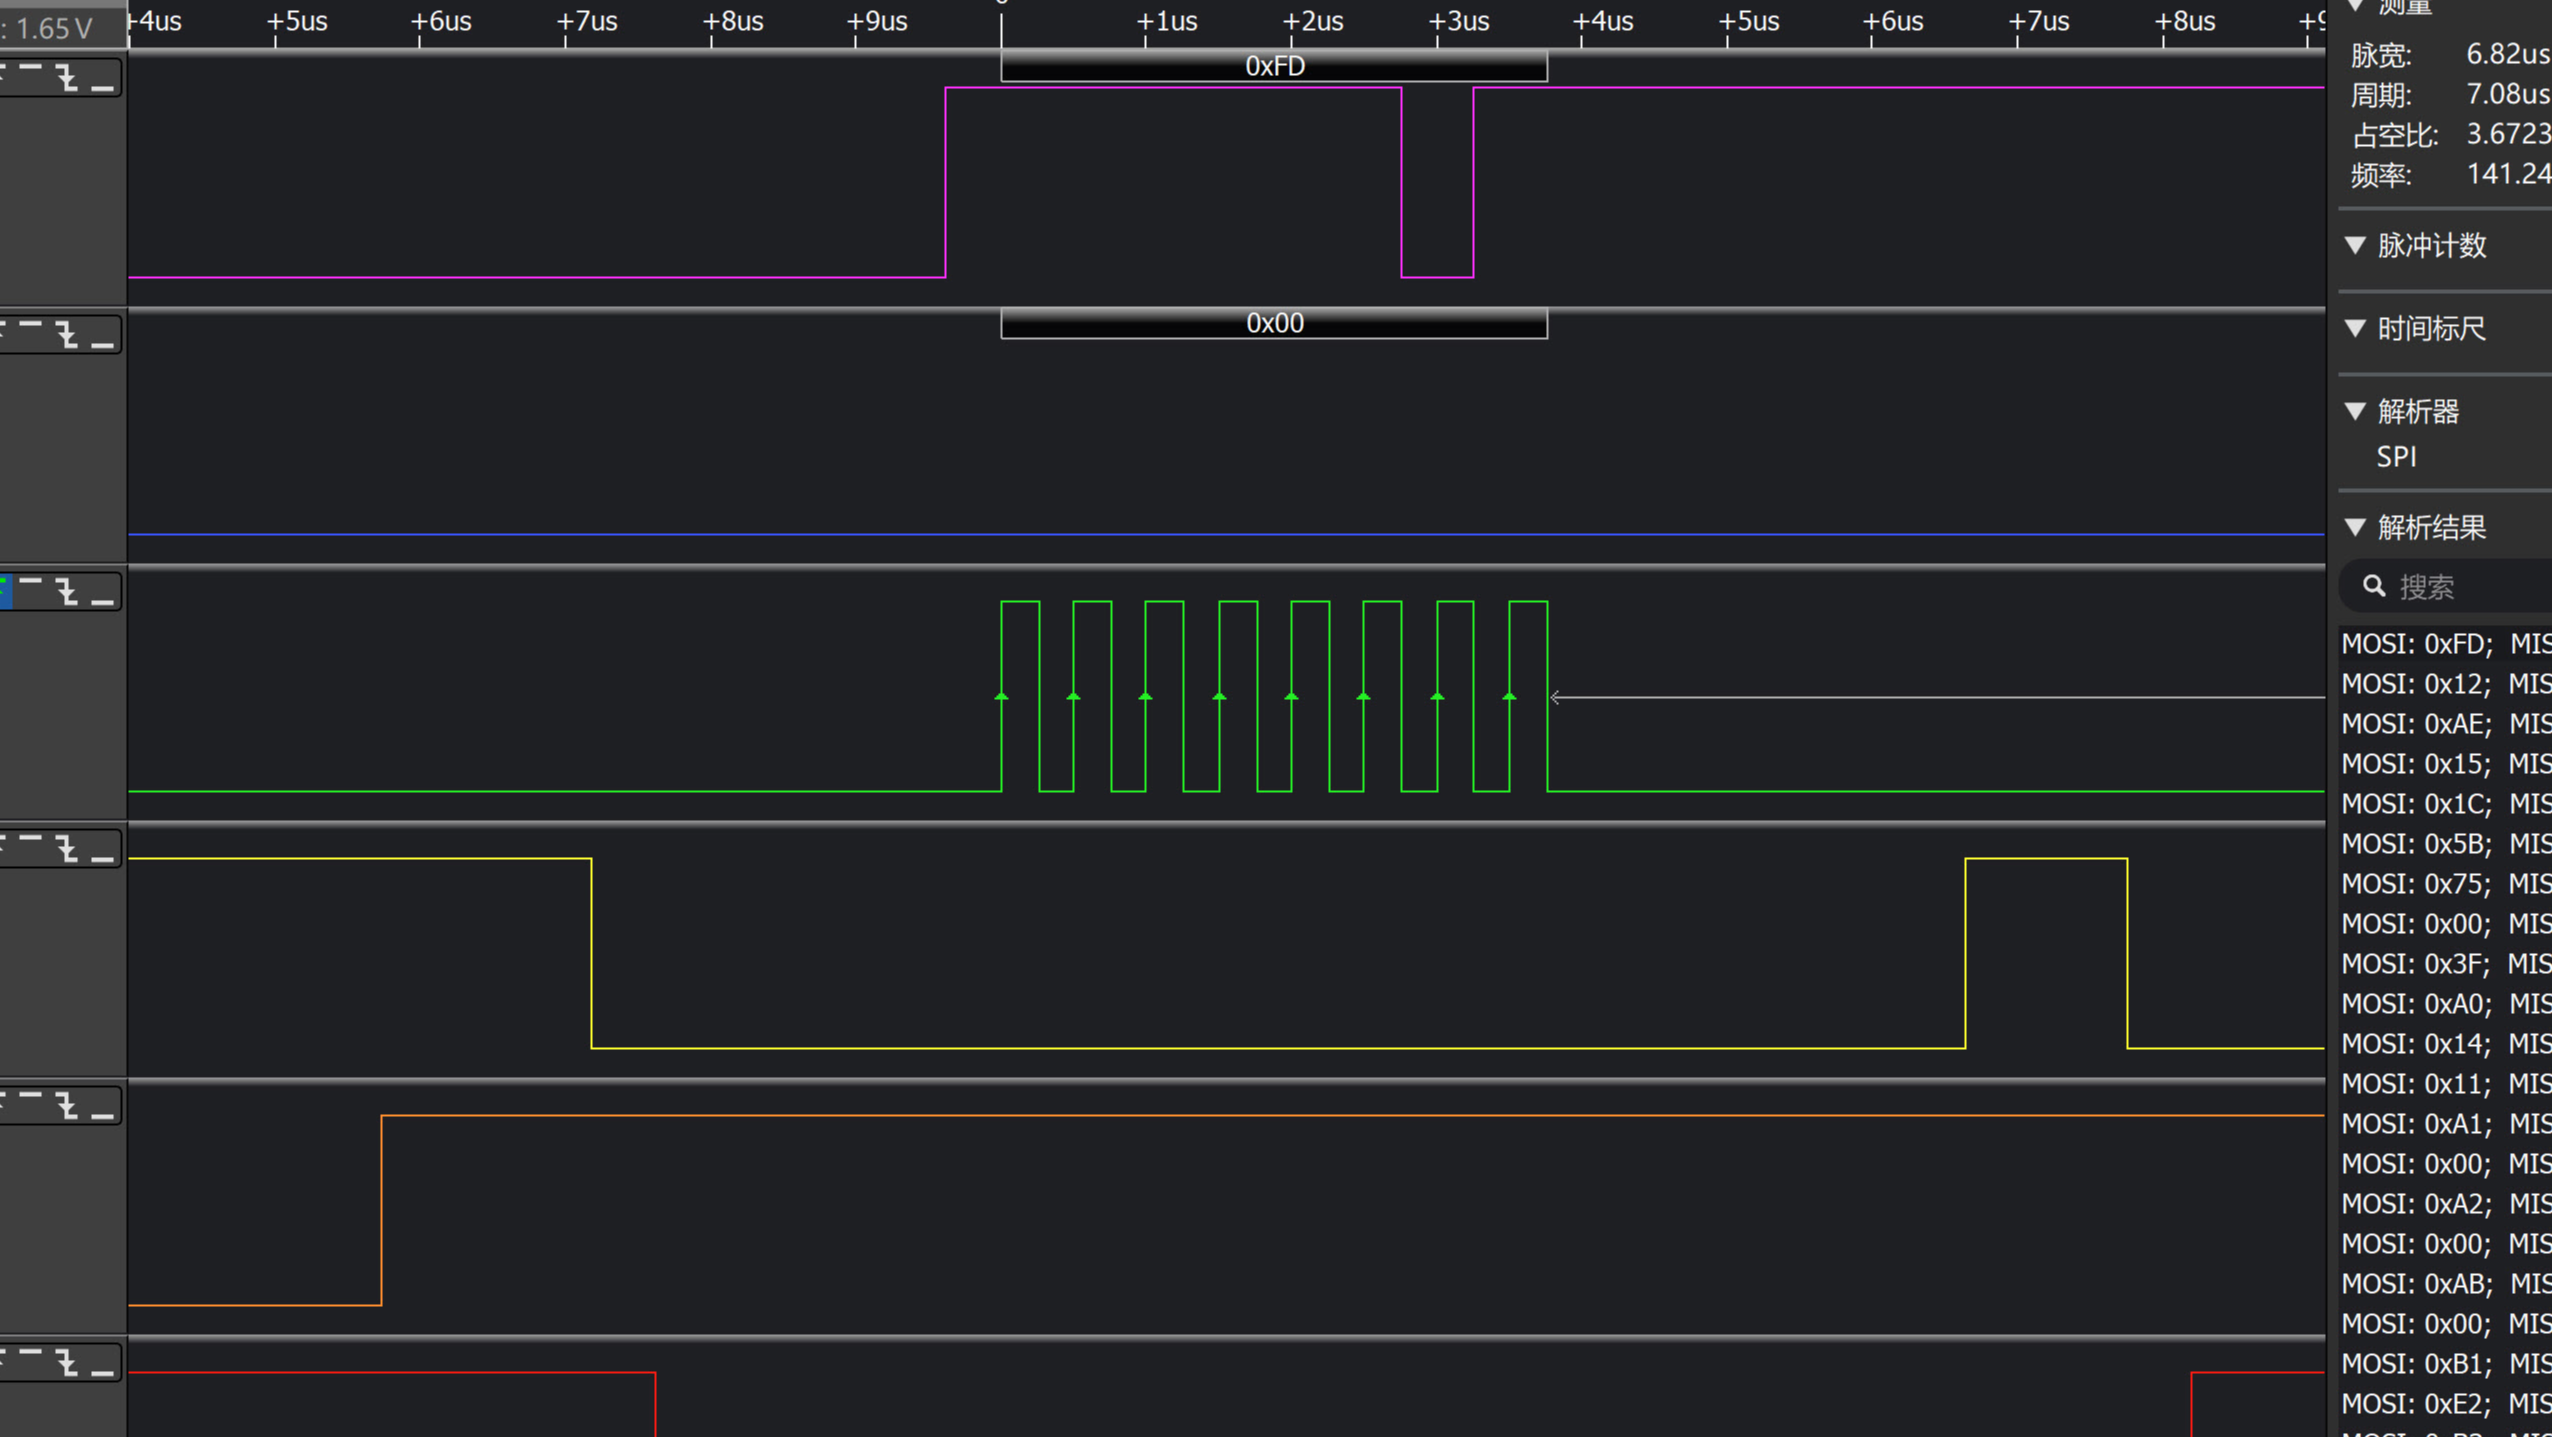Image resolution: width=2552 pixels, height=1437 pixels.
Task: Click the 占空比 measurement value
Action: [x=2508, y=134]
